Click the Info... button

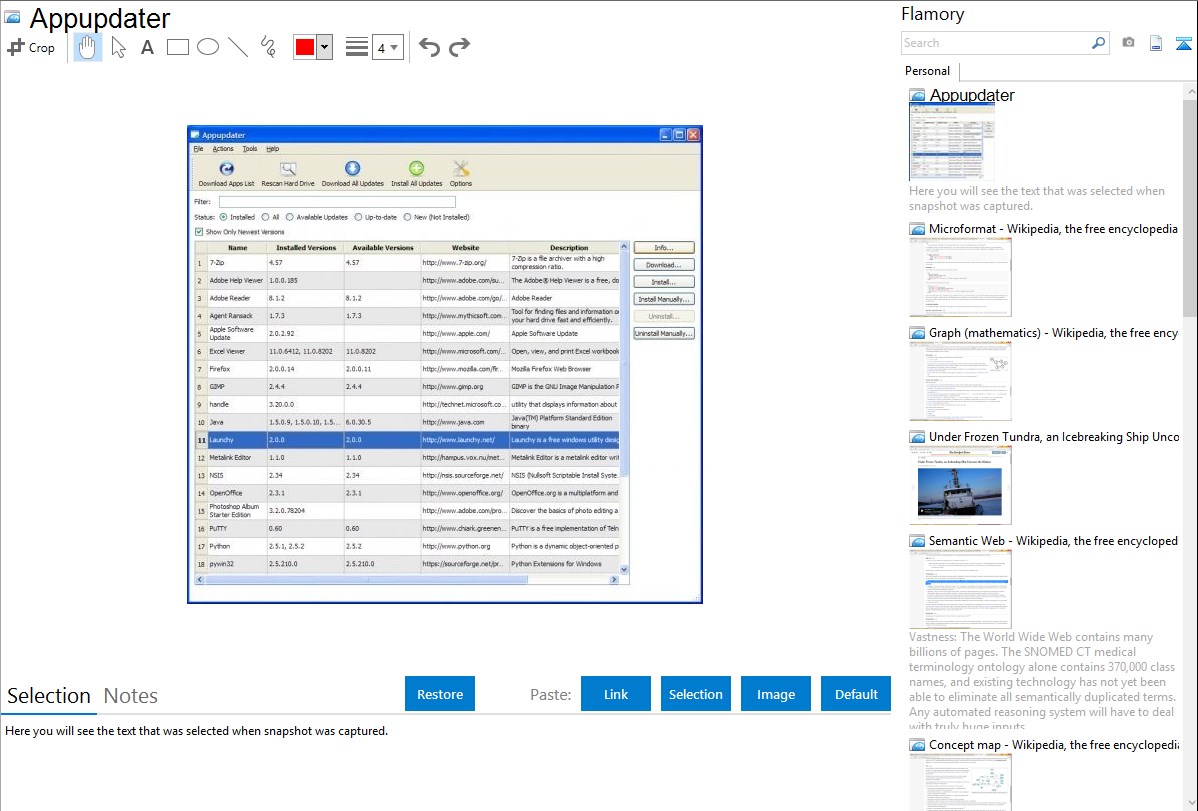pos(664,248)
